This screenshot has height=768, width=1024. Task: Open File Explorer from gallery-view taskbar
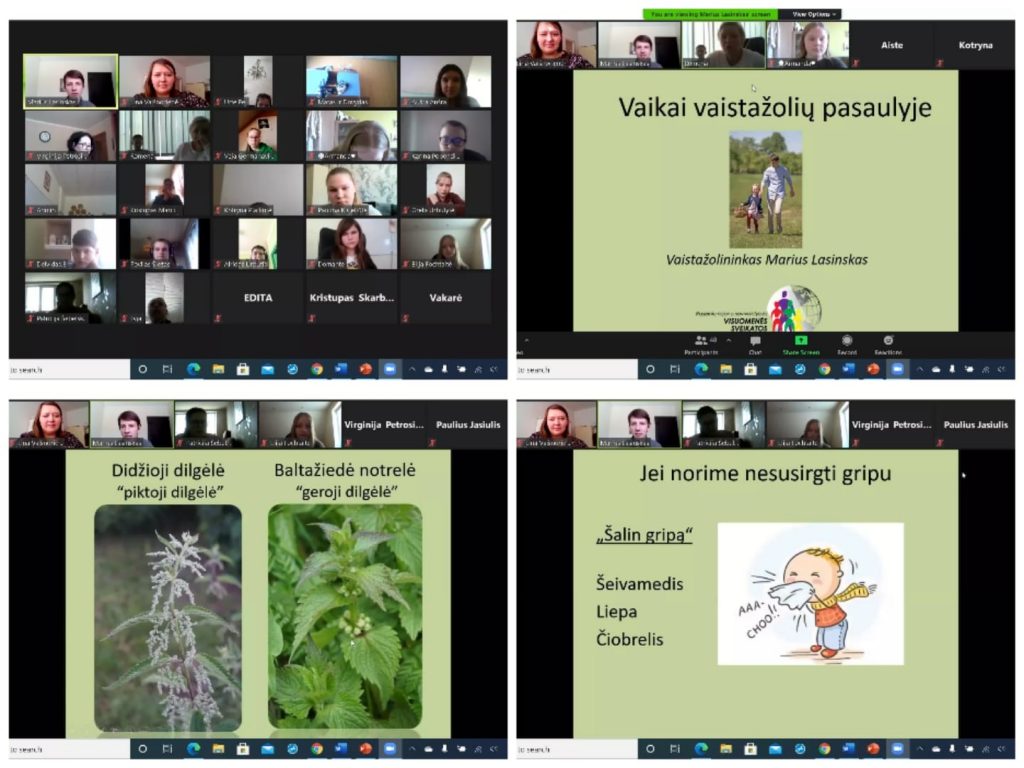click(218, 370)
